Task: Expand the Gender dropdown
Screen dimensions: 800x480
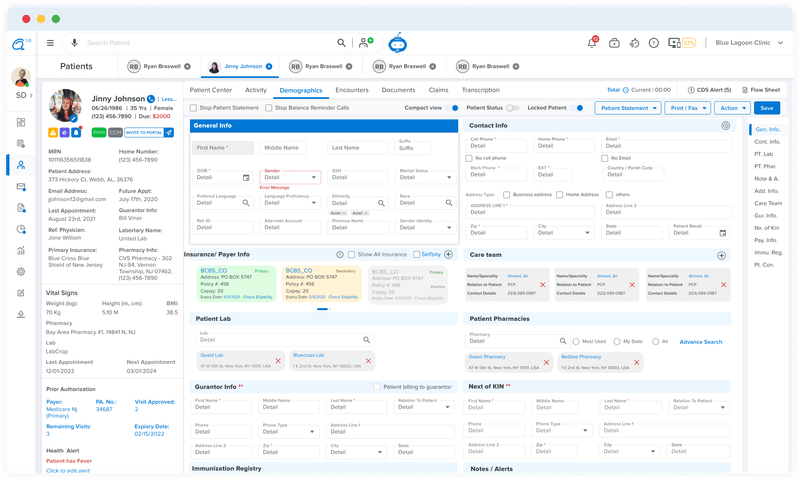Action: tap(314, 178)
